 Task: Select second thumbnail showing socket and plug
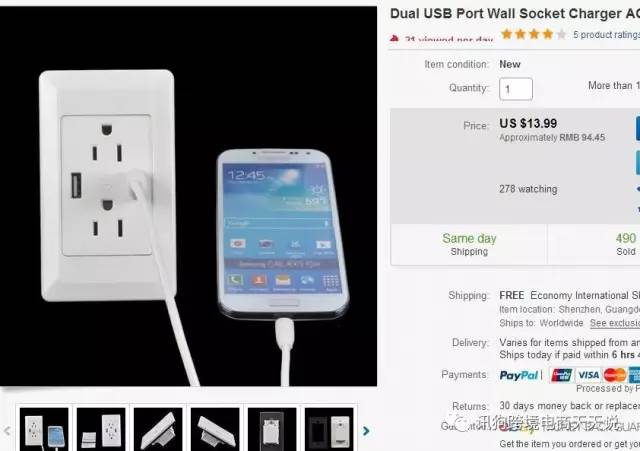pos(101,429)
